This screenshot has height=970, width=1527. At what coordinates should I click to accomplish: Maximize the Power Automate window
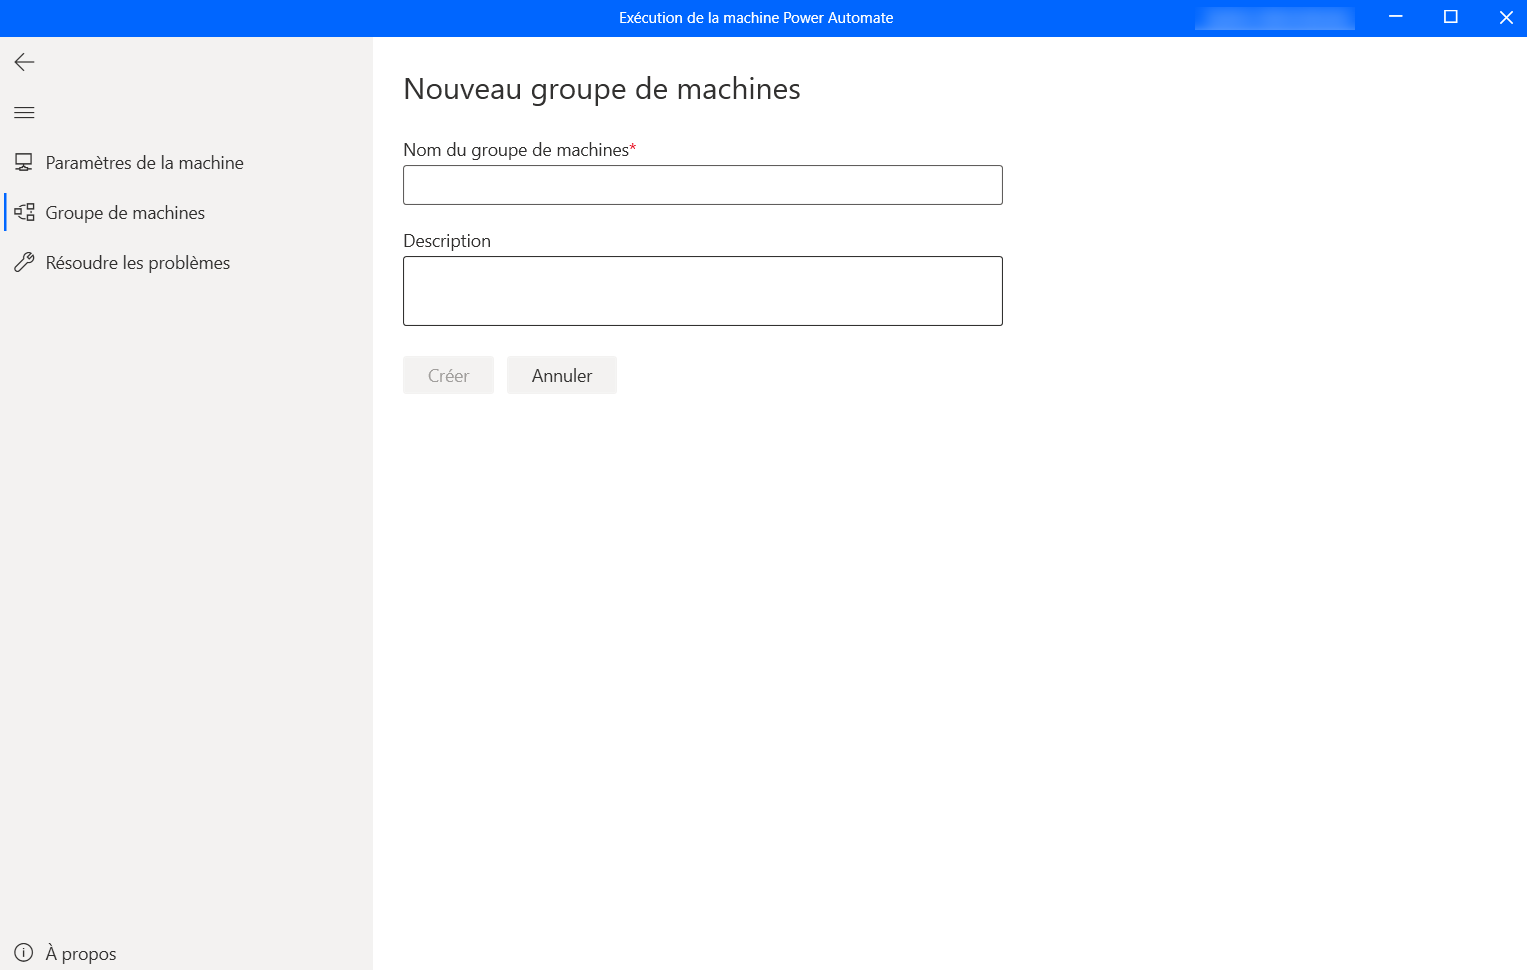[1451, 17]
